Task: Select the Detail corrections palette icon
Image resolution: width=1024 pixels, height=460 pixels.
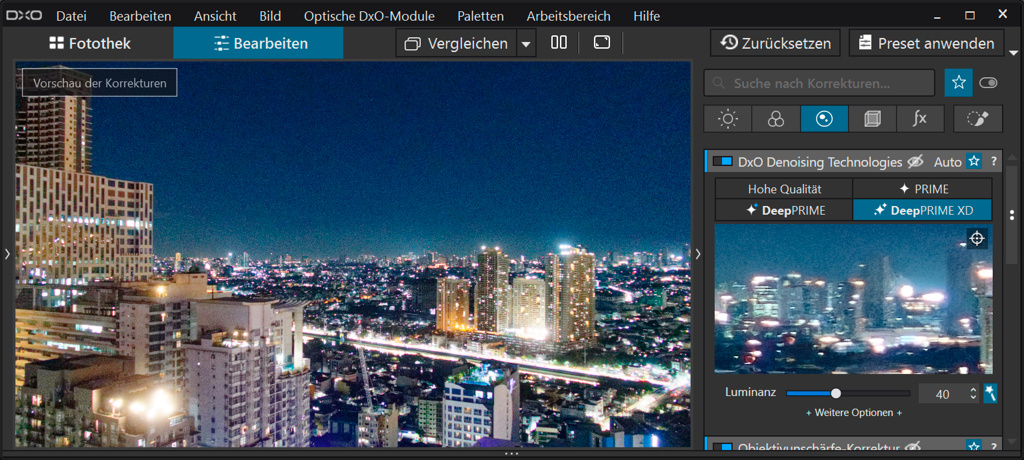Action: pos(824,119)
